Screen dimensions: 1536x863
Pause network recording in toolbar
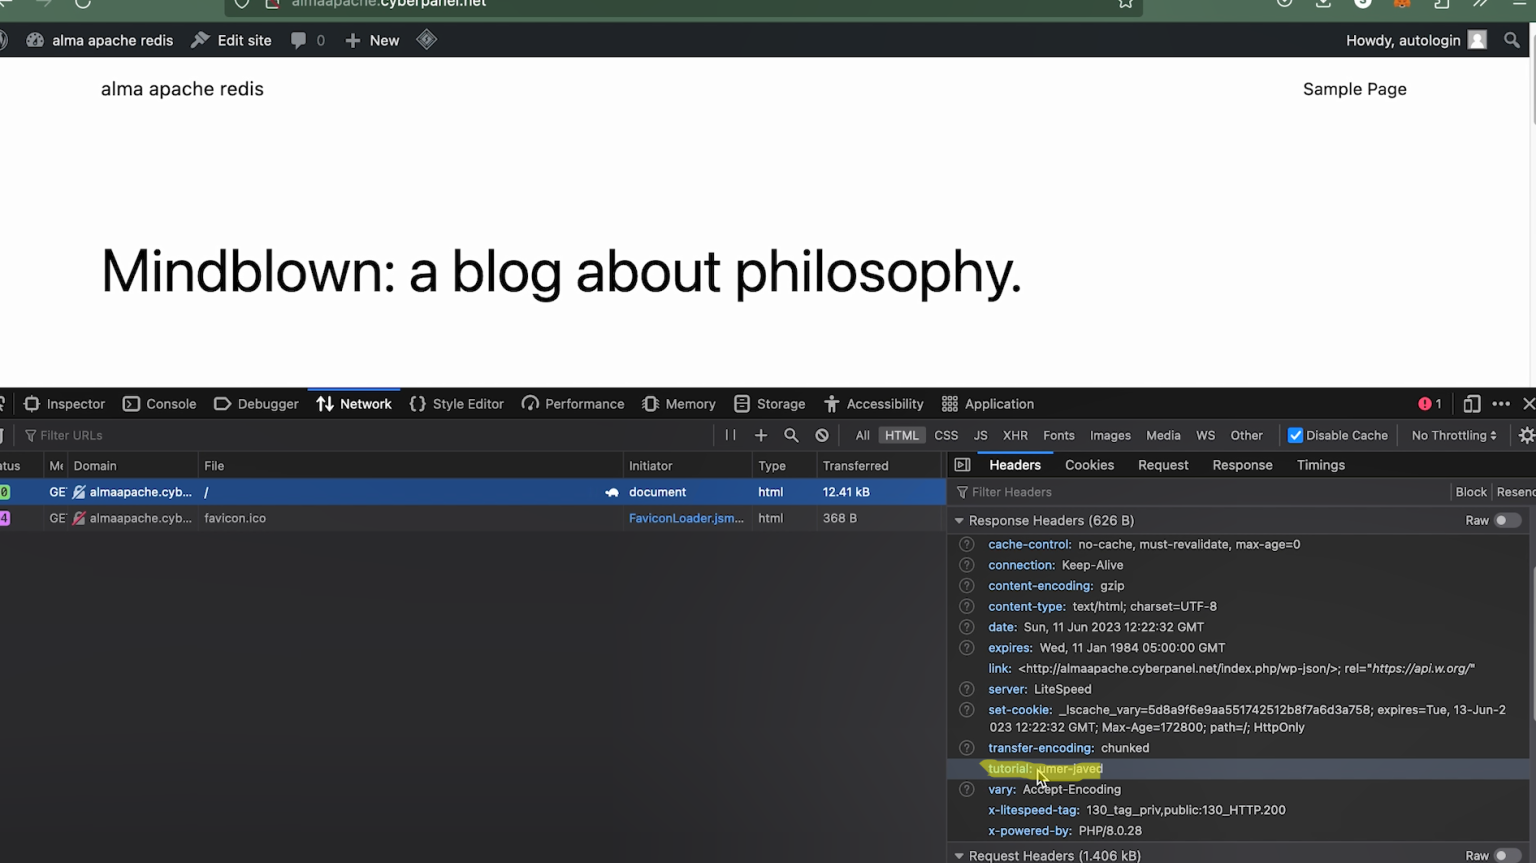[730, 435]
